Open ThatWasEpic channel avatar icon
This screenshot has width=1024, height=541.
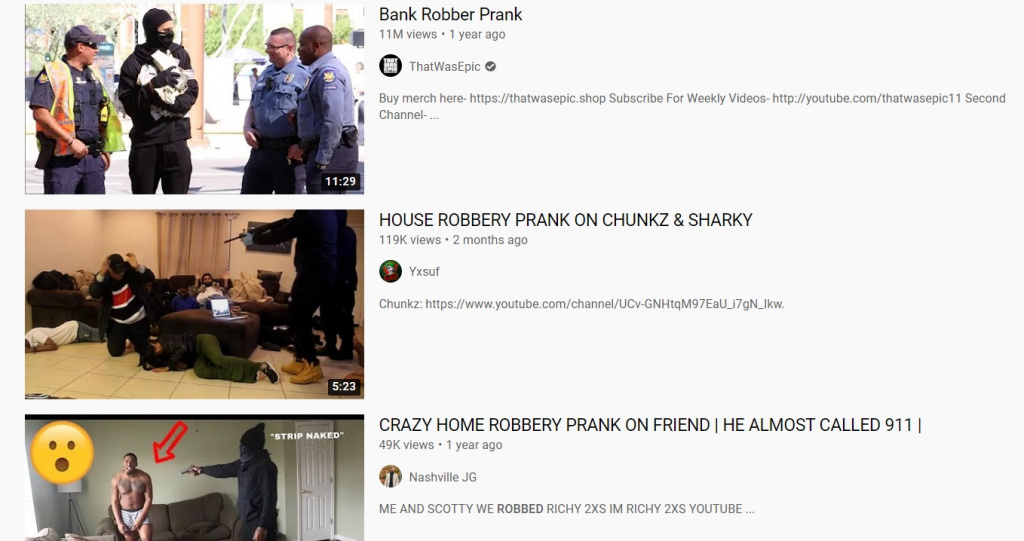(x=391, y=66)
